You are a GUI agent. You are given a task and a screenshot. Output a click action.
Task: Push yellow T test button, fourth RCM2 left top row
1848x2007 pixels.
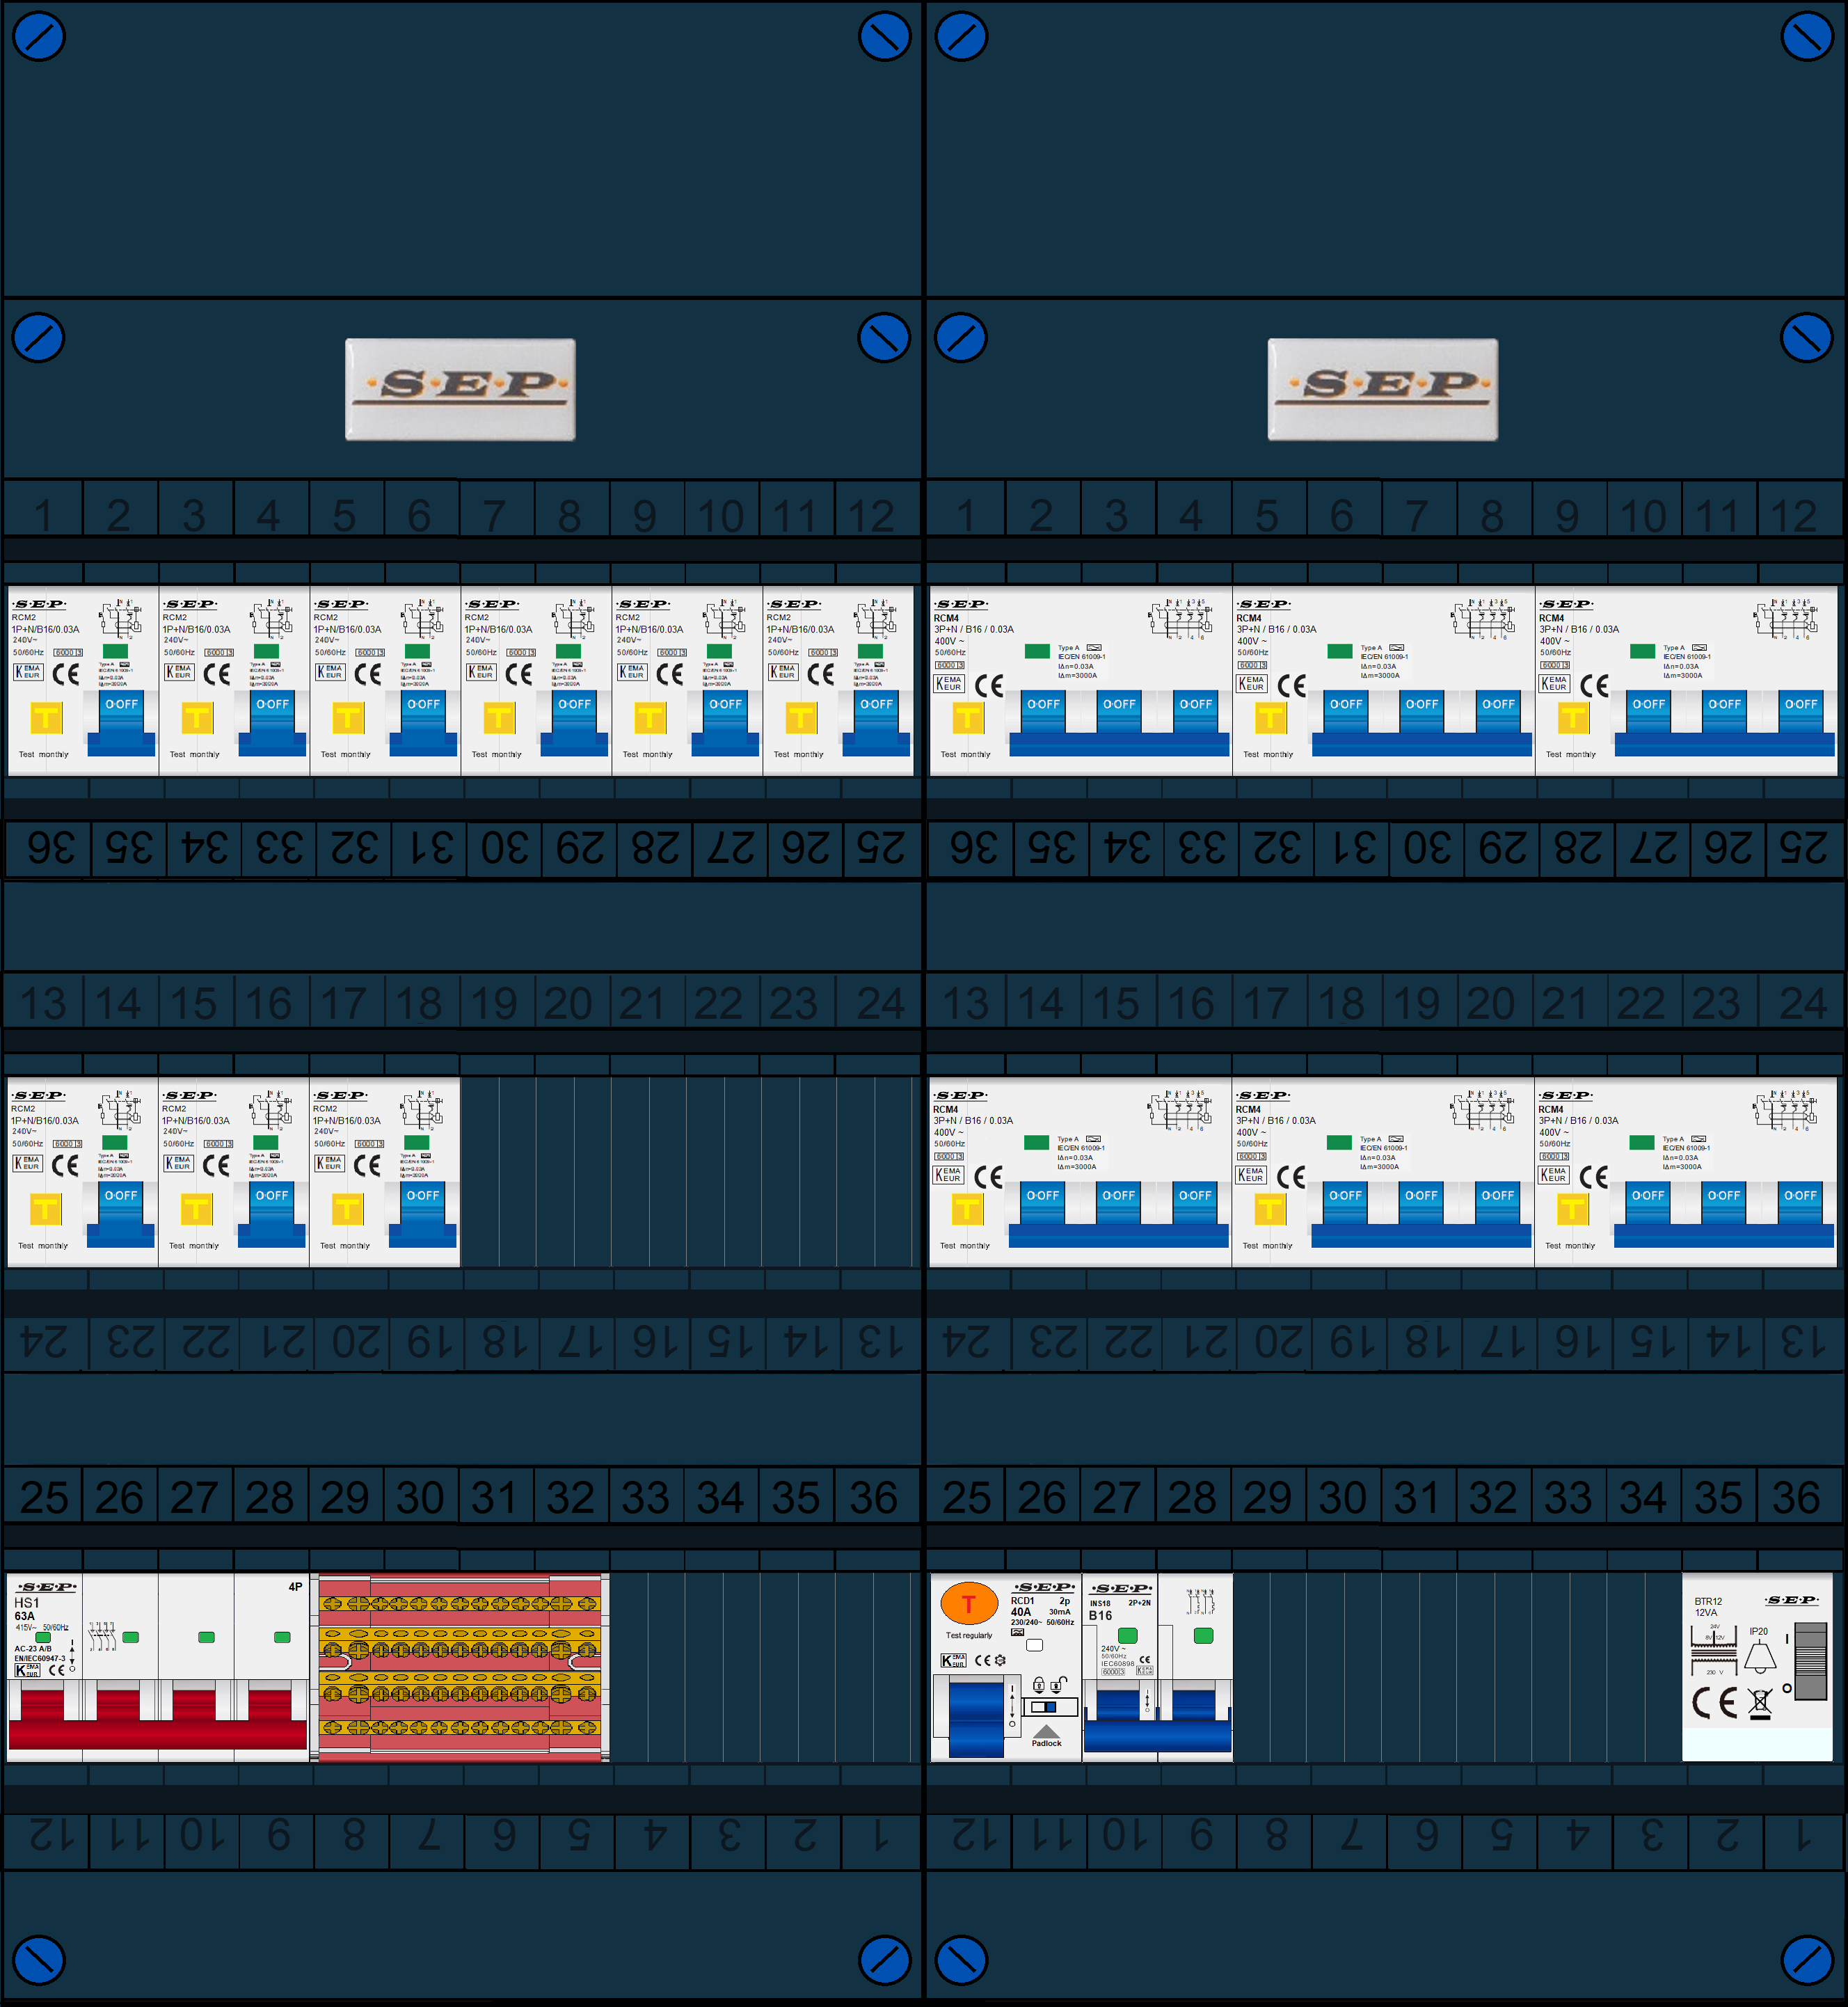coord(499,717)
